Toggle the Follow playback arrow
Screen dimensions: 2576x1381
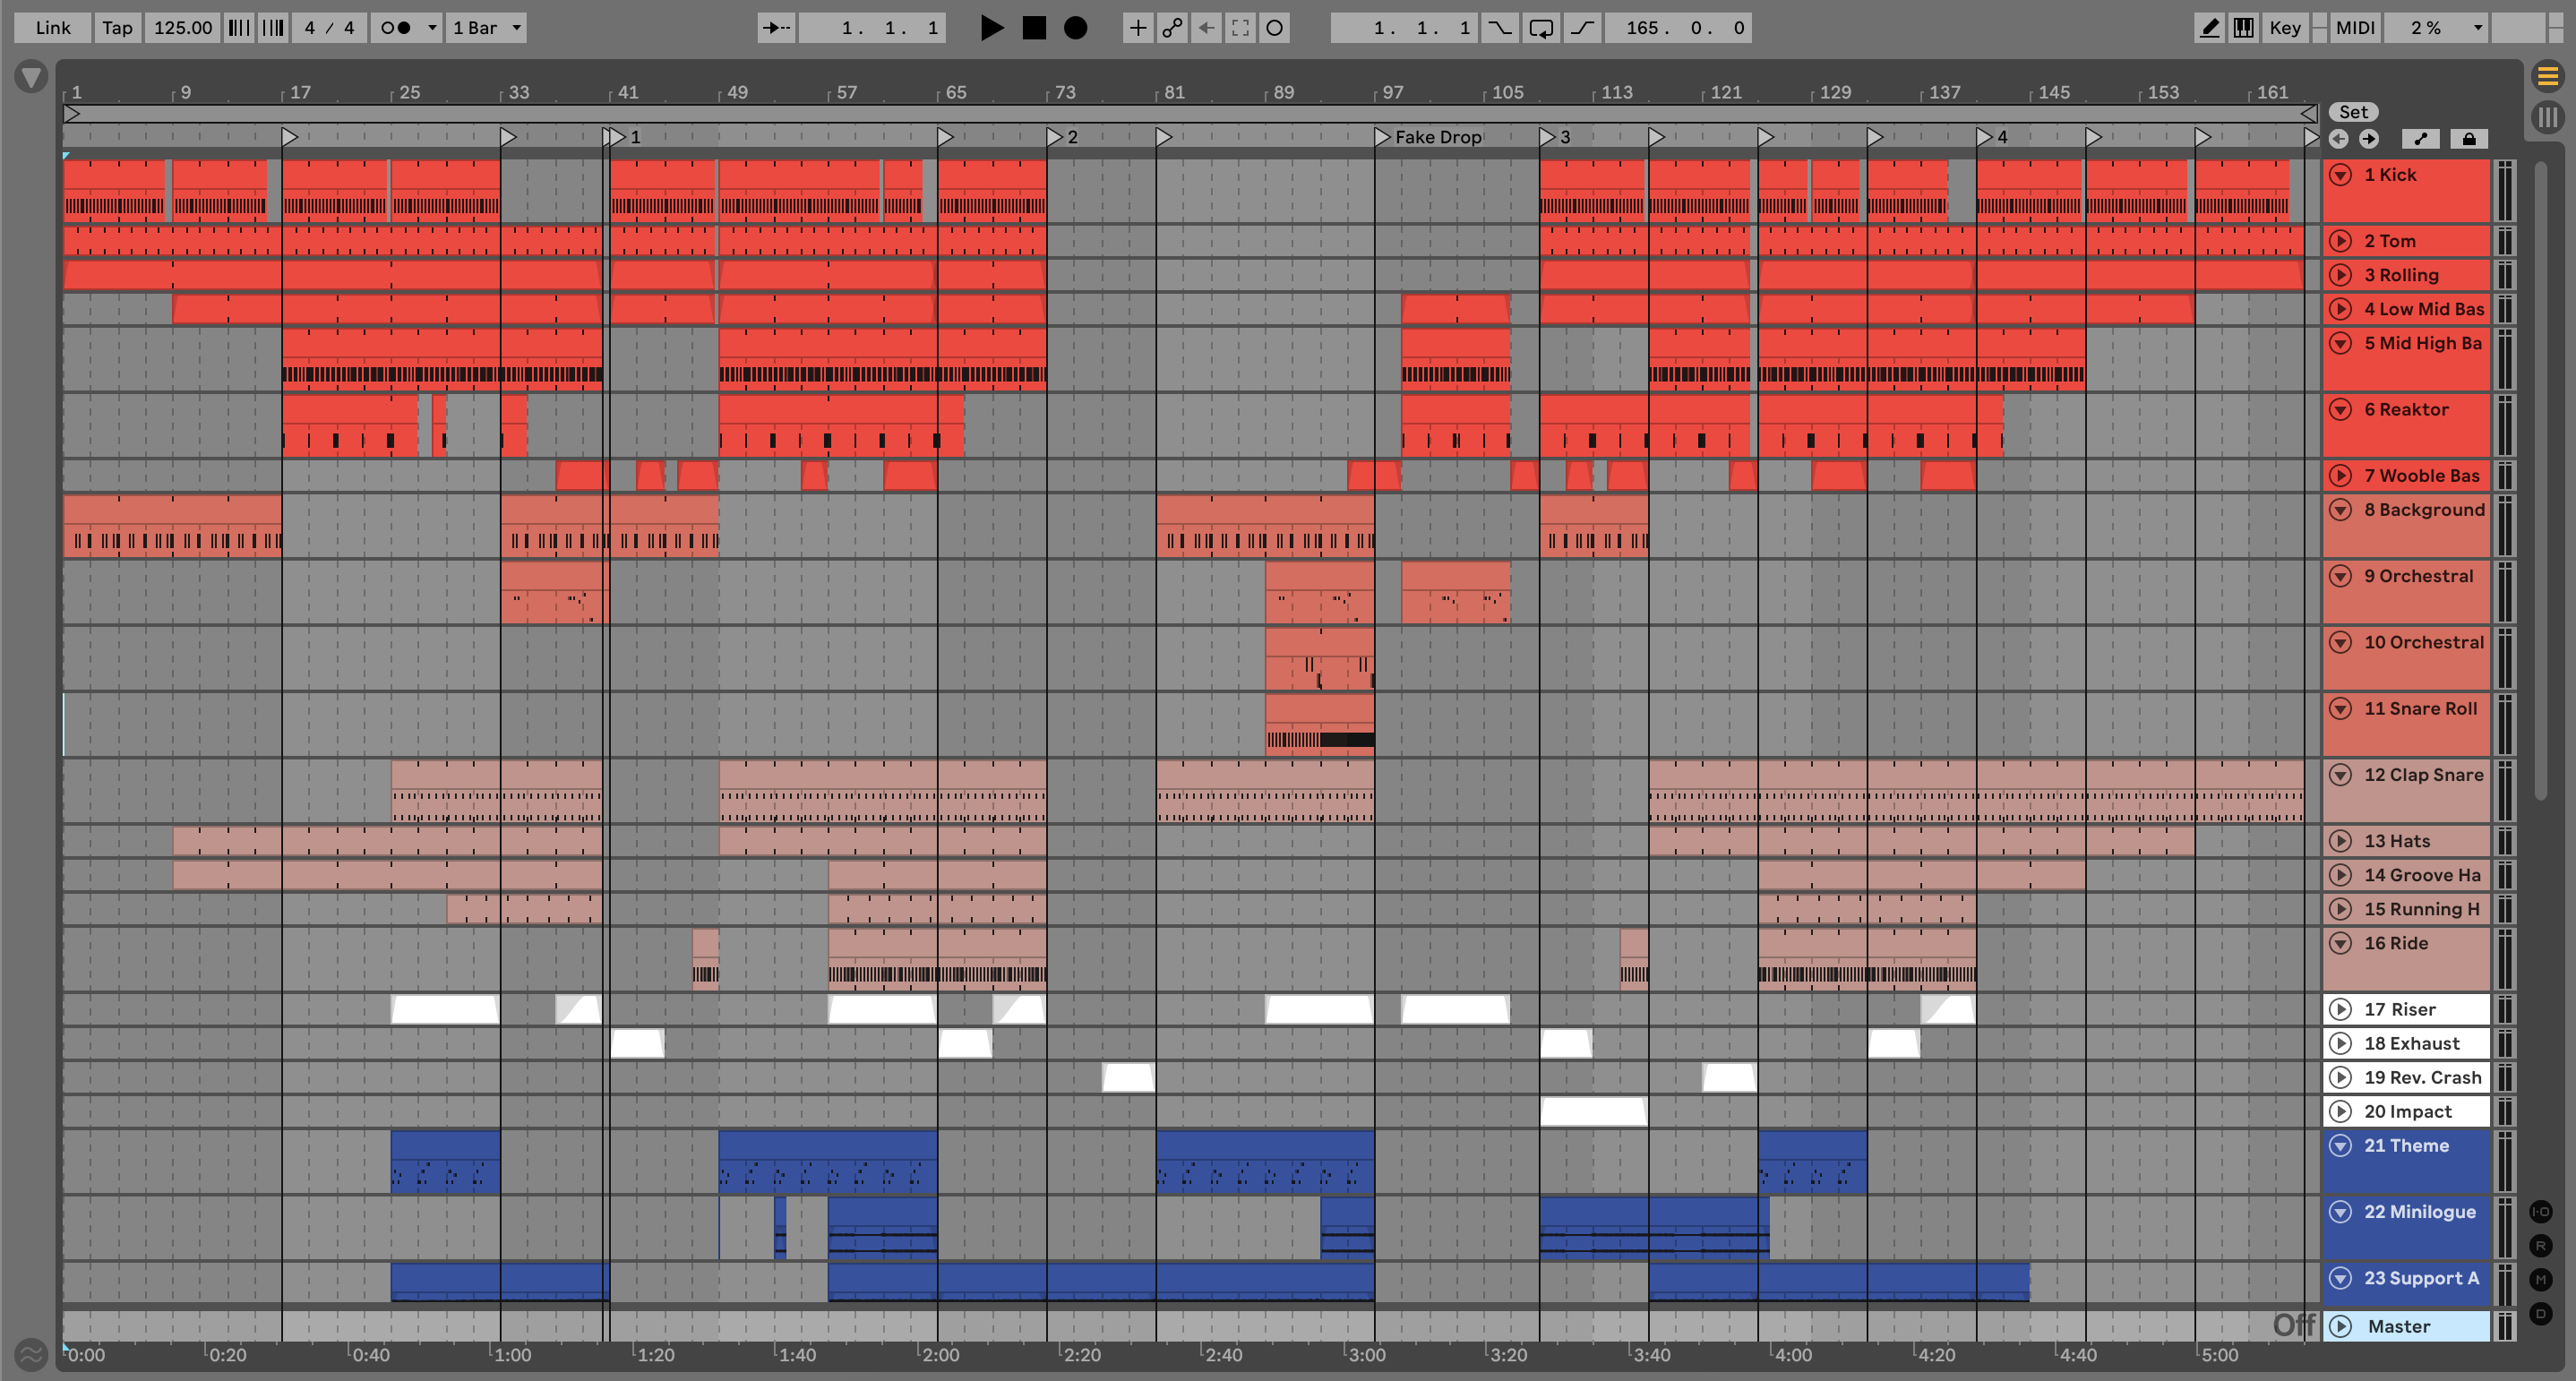click(775, 28)
